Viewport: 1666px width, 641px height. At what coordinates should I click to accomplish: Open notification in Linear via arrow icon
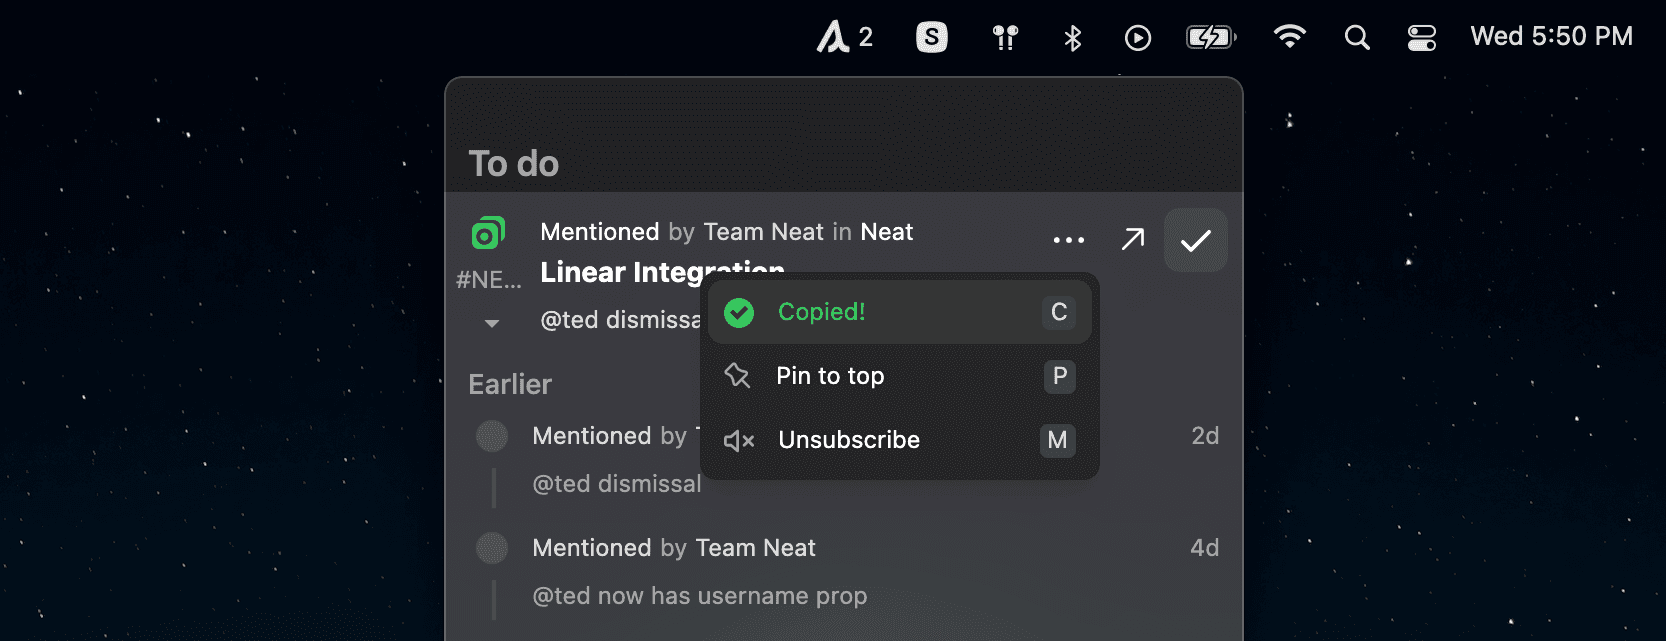tap(1133, 240)
